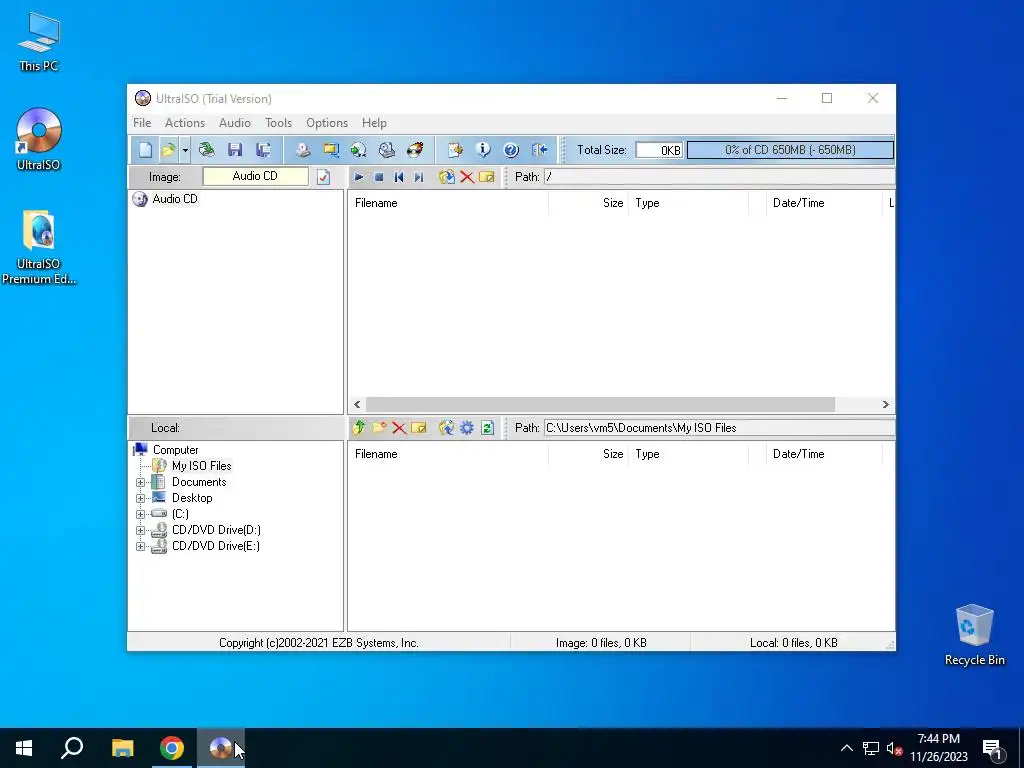Click the Up folder icon in Local toolbar
The width and height of the screenshot is (1024, 768).
(359, 428)
